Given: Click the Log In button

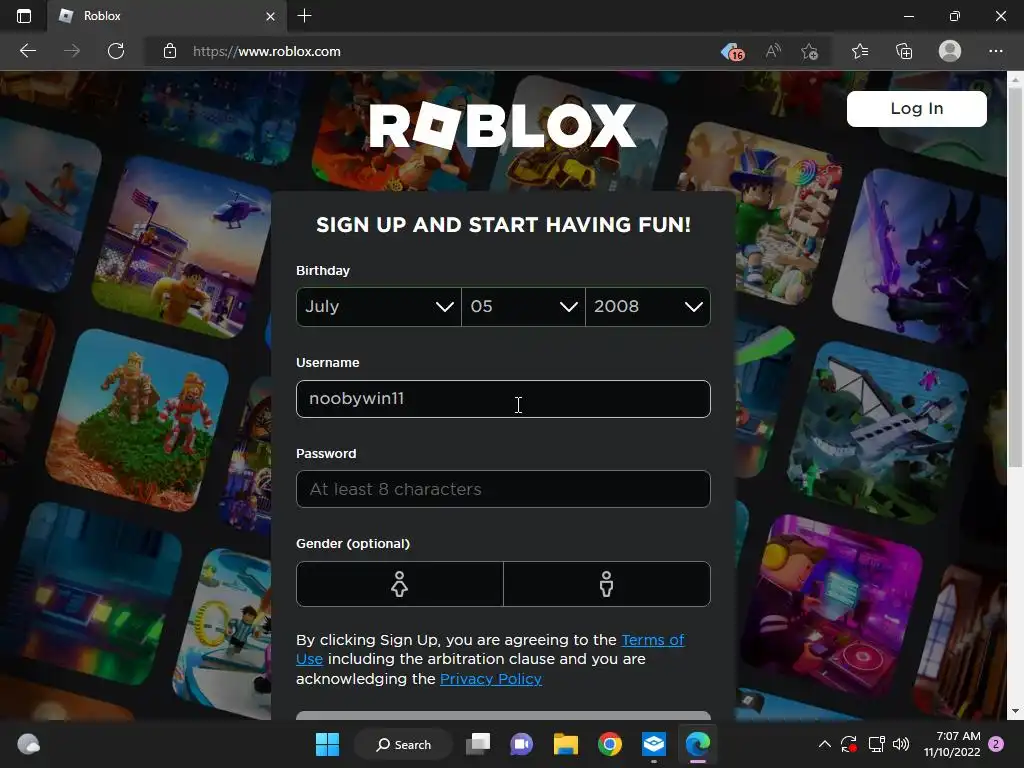Looking at the screenshot, I should [x=916, y=108].
